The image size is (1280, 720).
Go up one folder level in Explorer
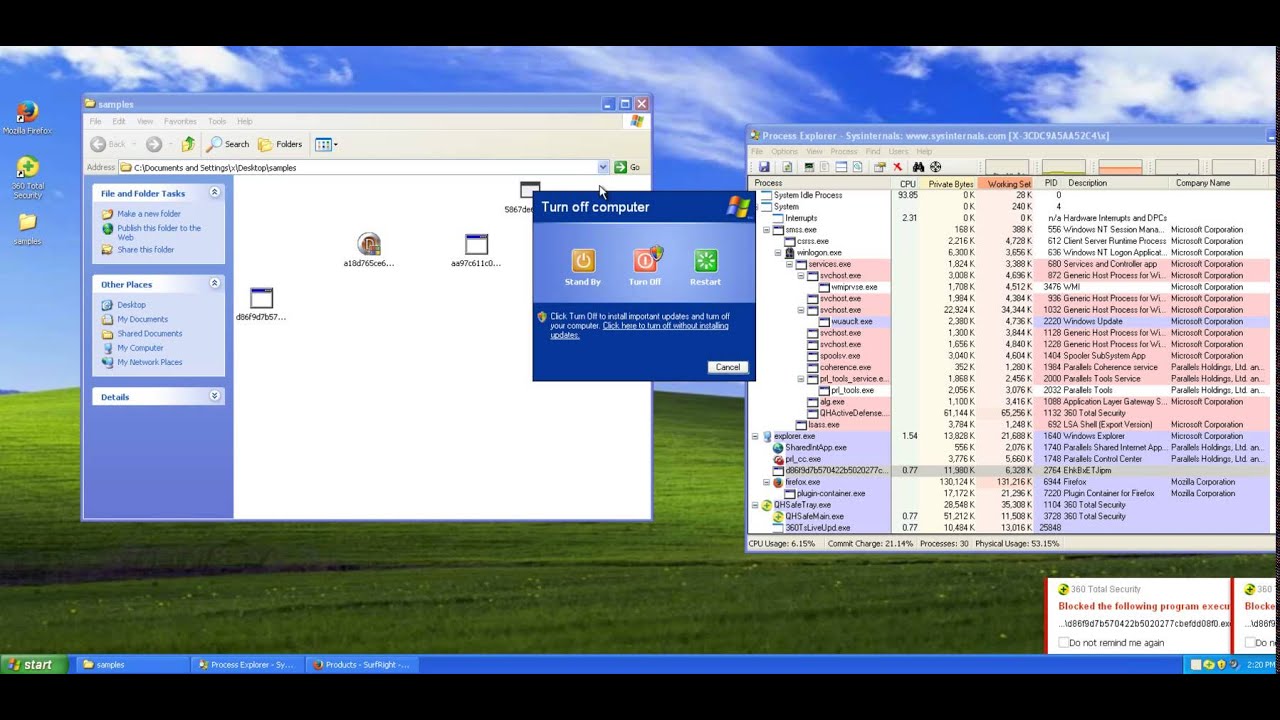[x=187, y=144]
